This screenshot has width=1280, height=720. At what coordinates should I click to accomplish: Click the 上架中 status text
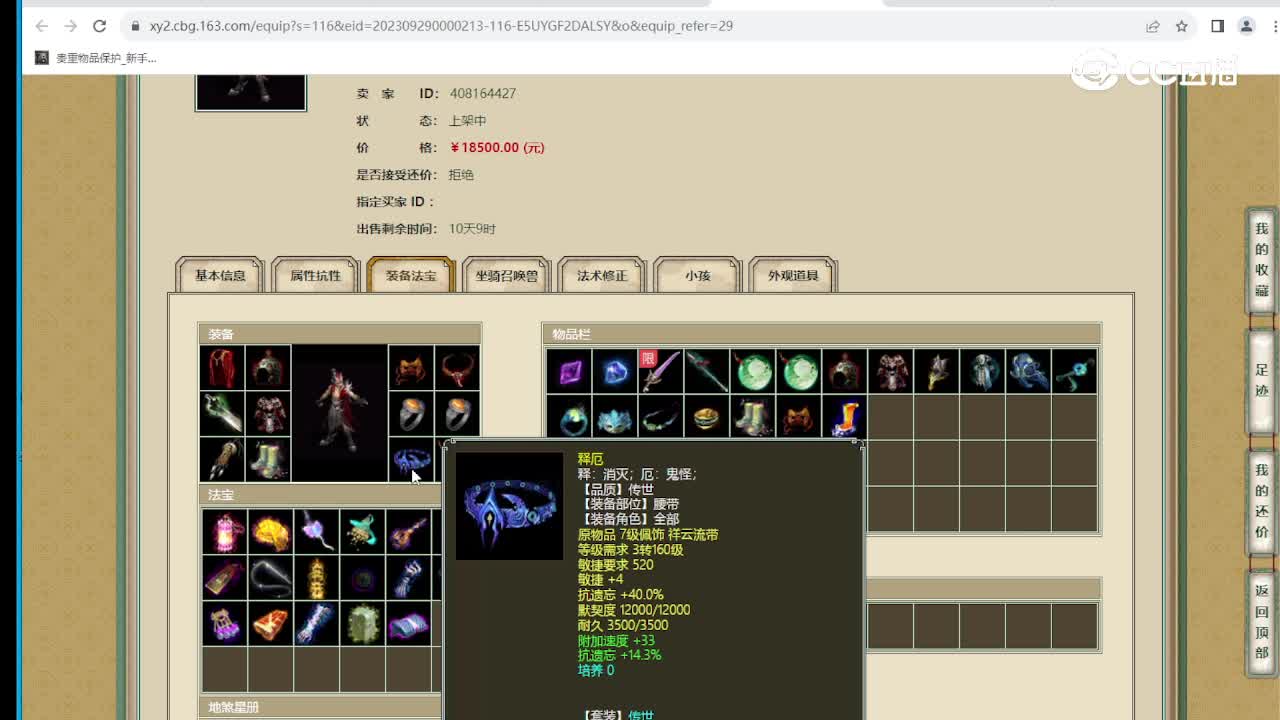467,120
